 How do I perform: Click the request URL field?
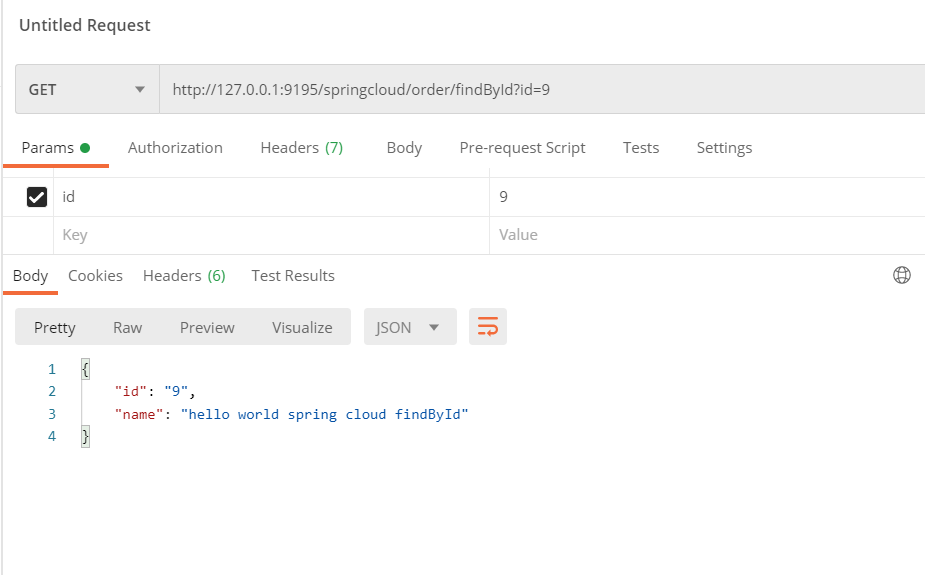click(x=542, y=90)
